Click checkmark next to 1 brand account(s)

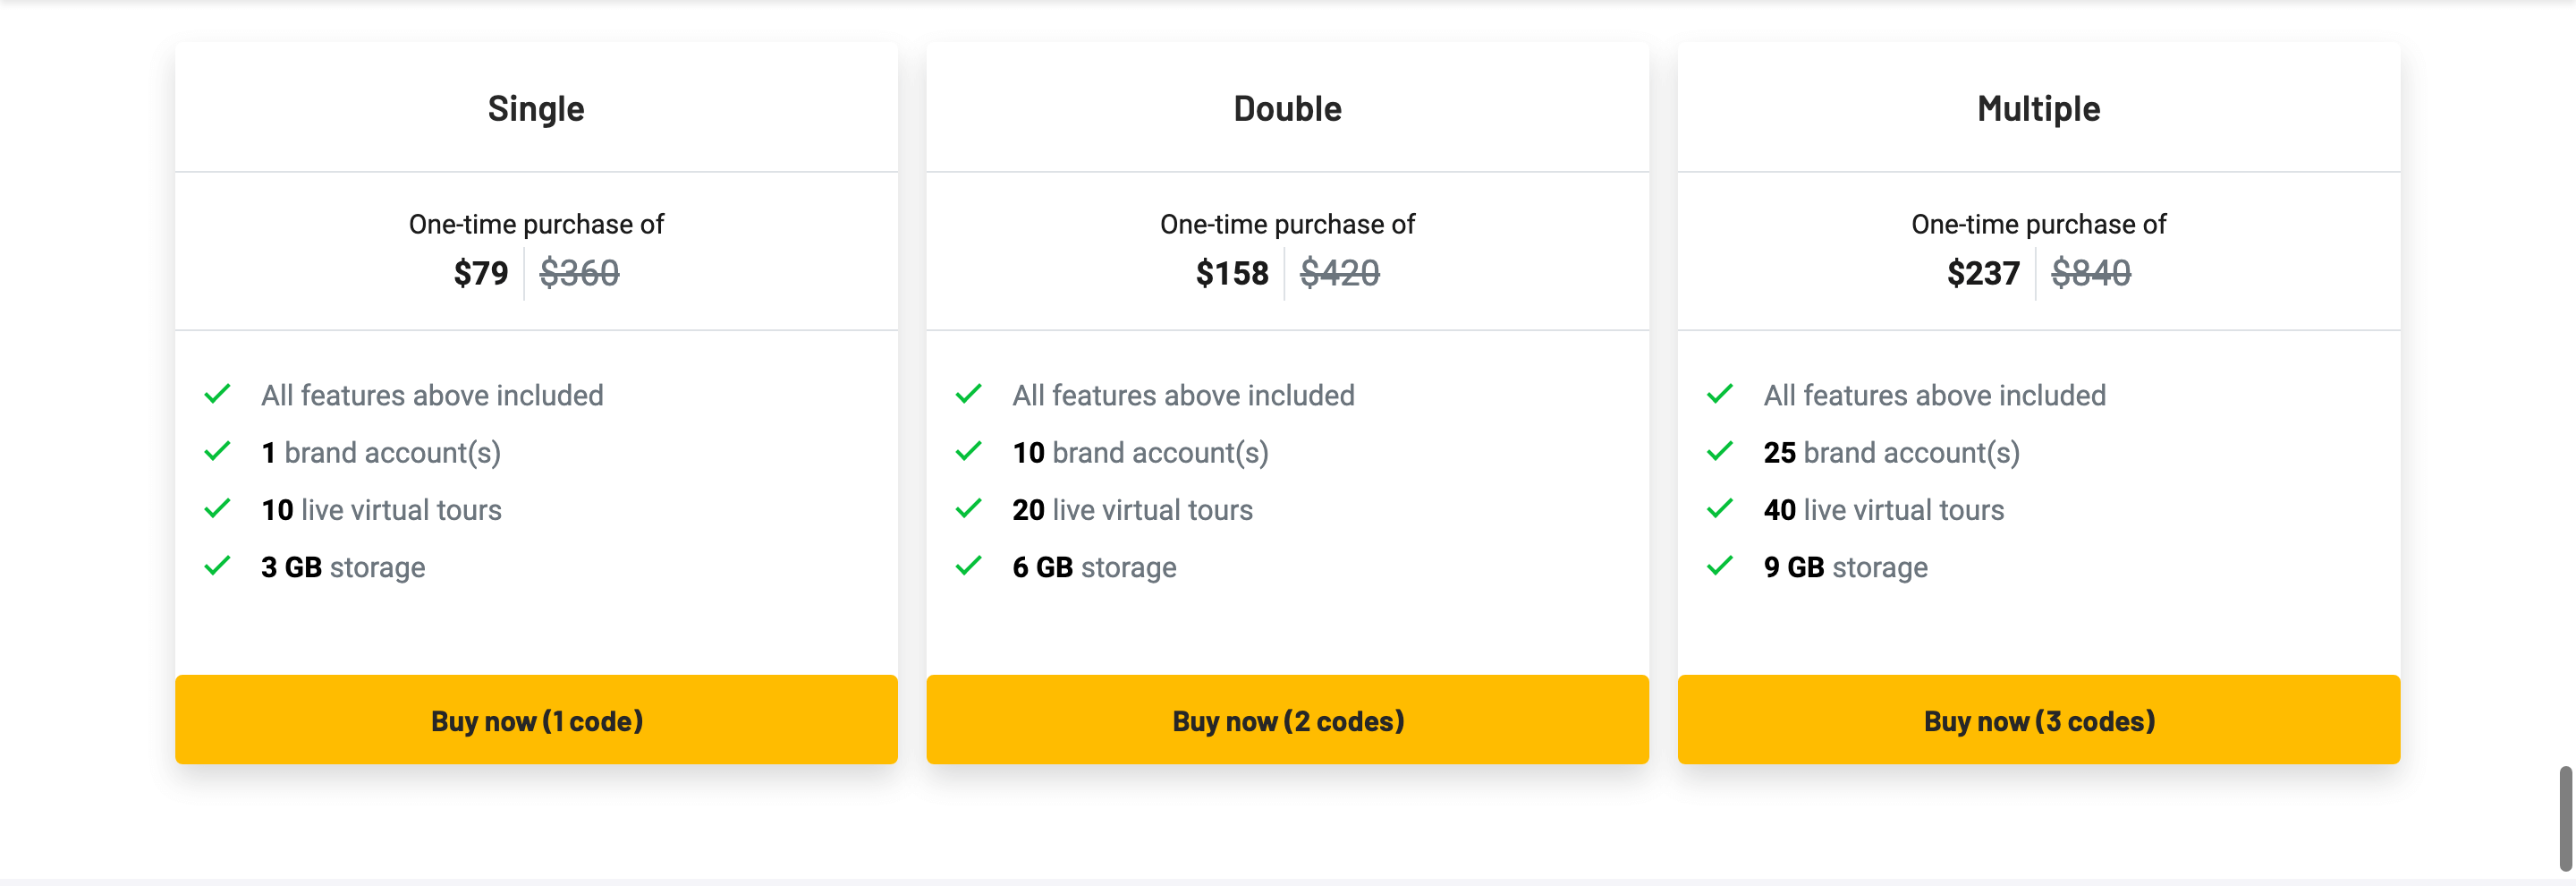218,452
